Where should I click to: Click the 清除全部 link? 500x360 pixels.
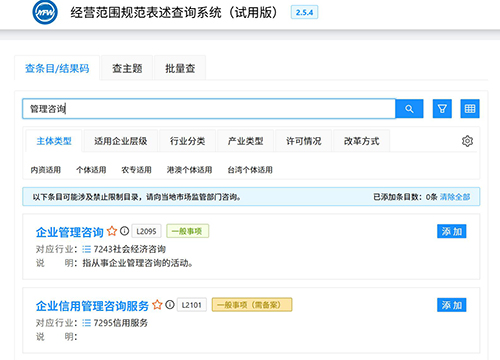(455, 197)
